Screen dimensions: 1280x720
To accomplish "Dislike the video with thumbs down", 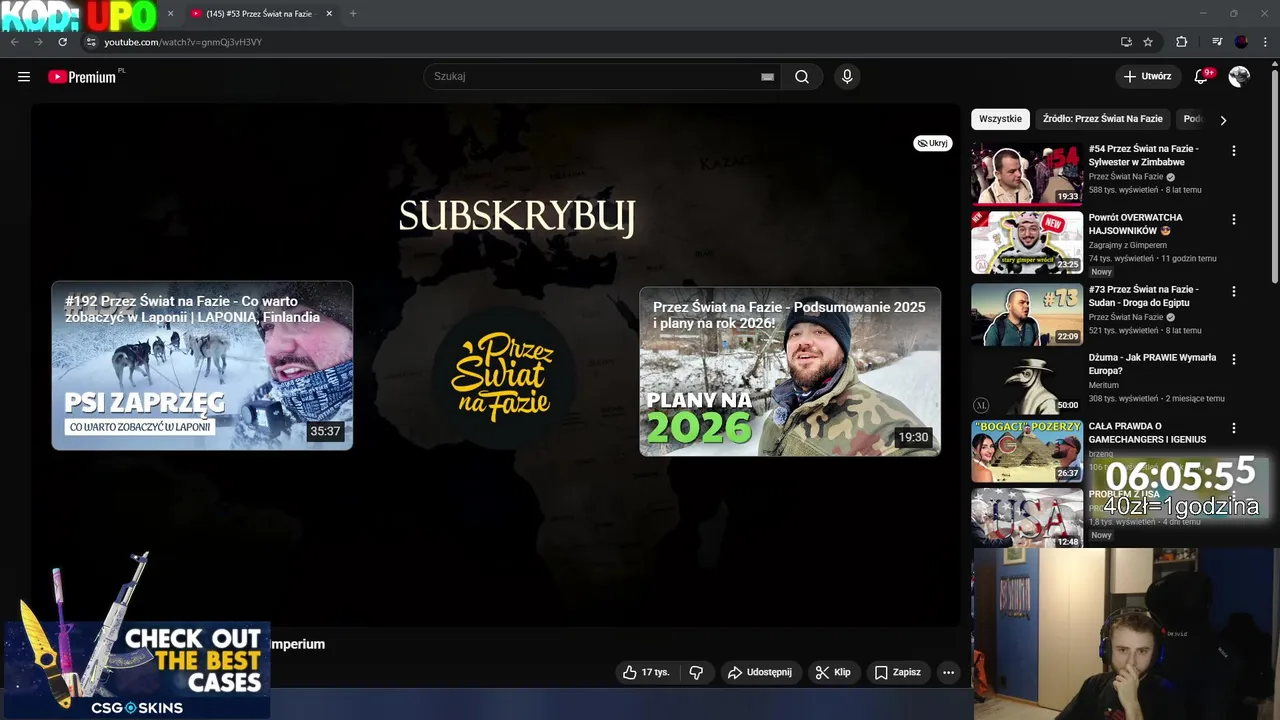I will [697, 672].
